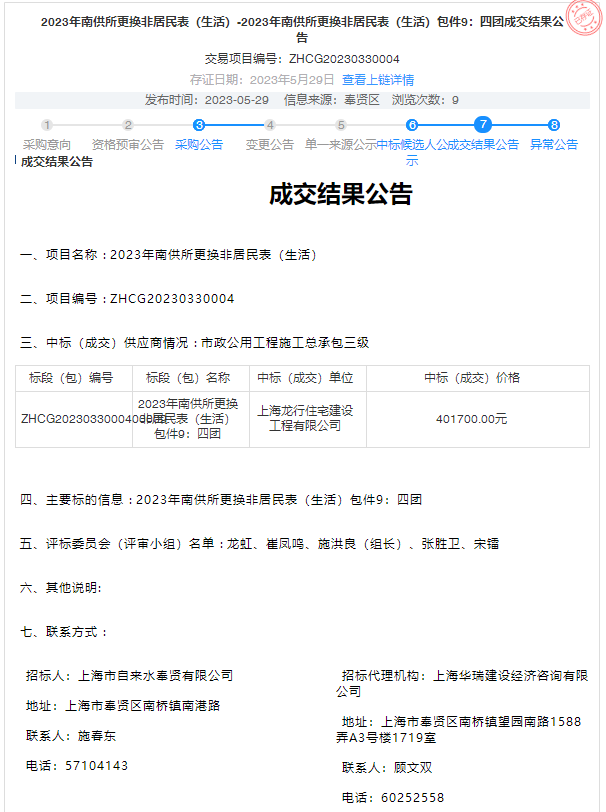This screenshot has height=812, width=606.
Task: Open the 采购公告 tab label
Action: (199, 144)
